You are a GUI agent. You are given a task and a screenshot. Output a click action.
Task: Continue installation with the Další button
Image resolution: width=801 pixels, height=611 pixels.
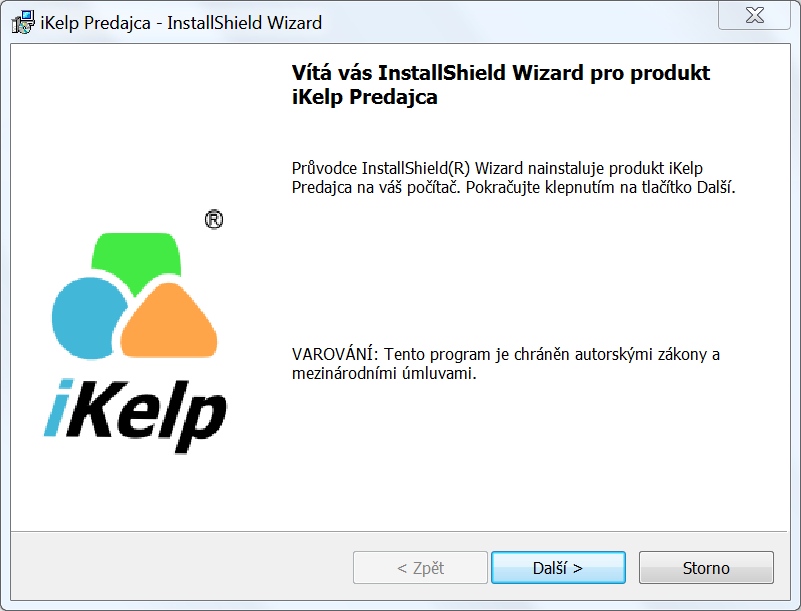coord(558,568)
